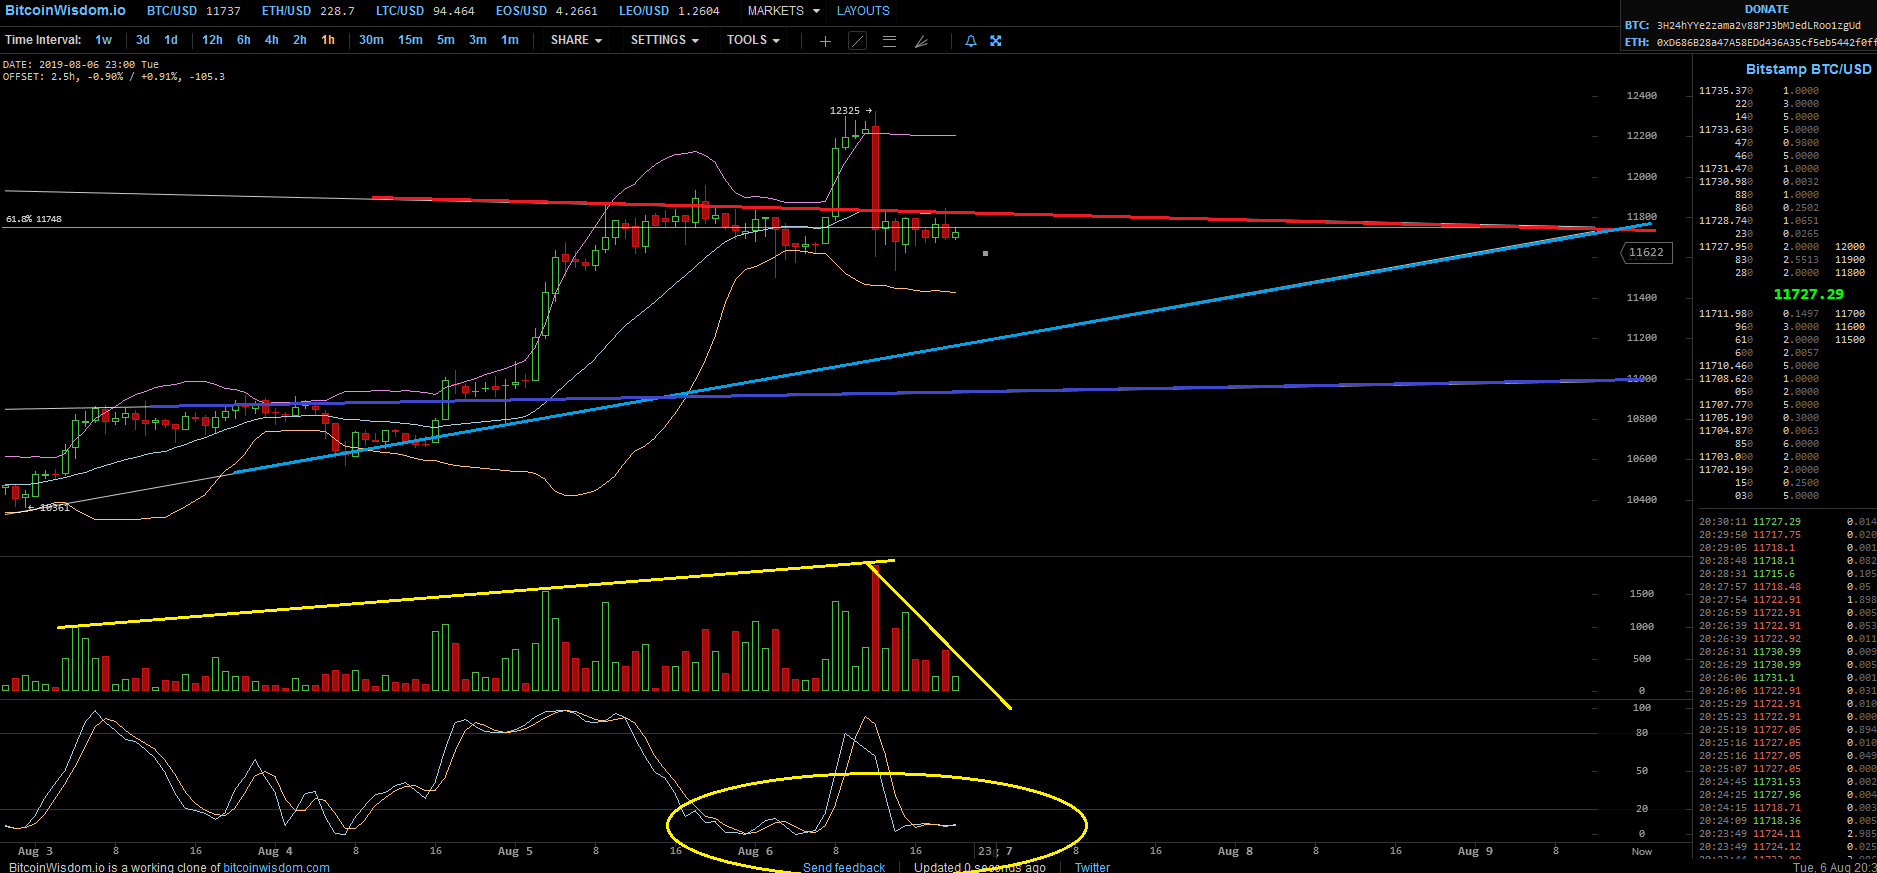Change chart to 3m interval
Screen dimensions: 1877x873
(478, 40)
